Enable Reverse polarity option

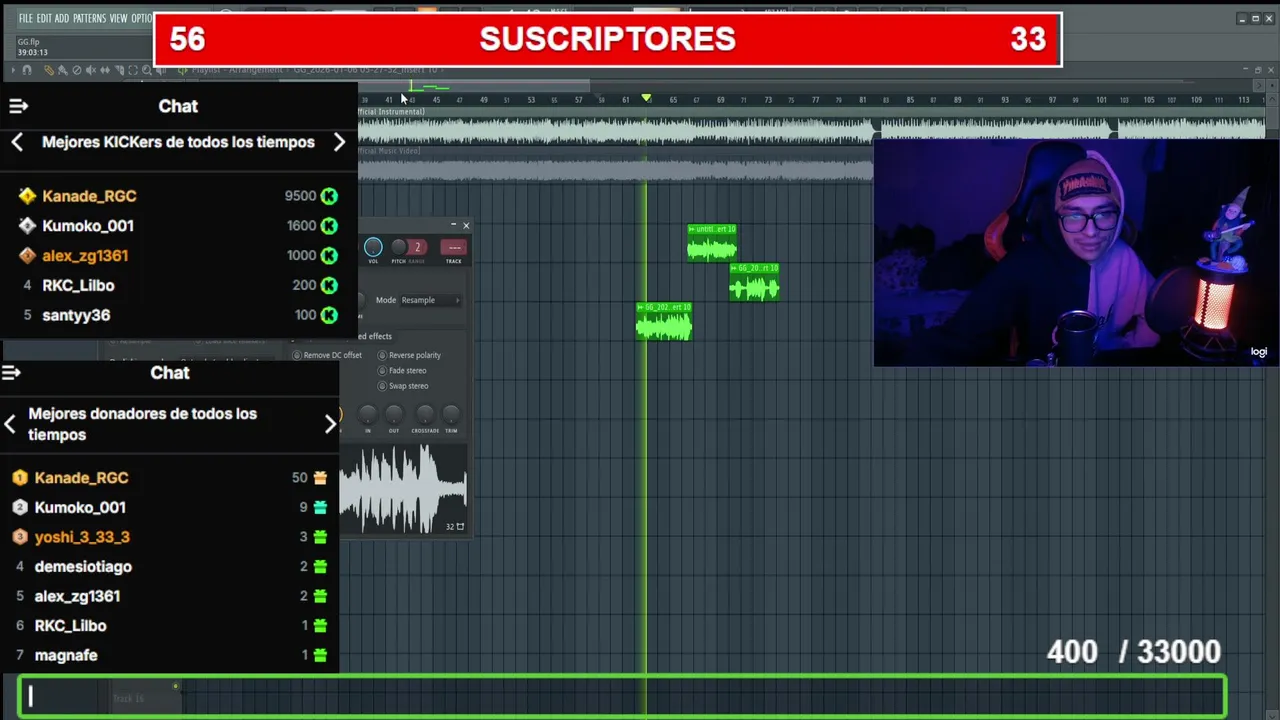(409, 355)
